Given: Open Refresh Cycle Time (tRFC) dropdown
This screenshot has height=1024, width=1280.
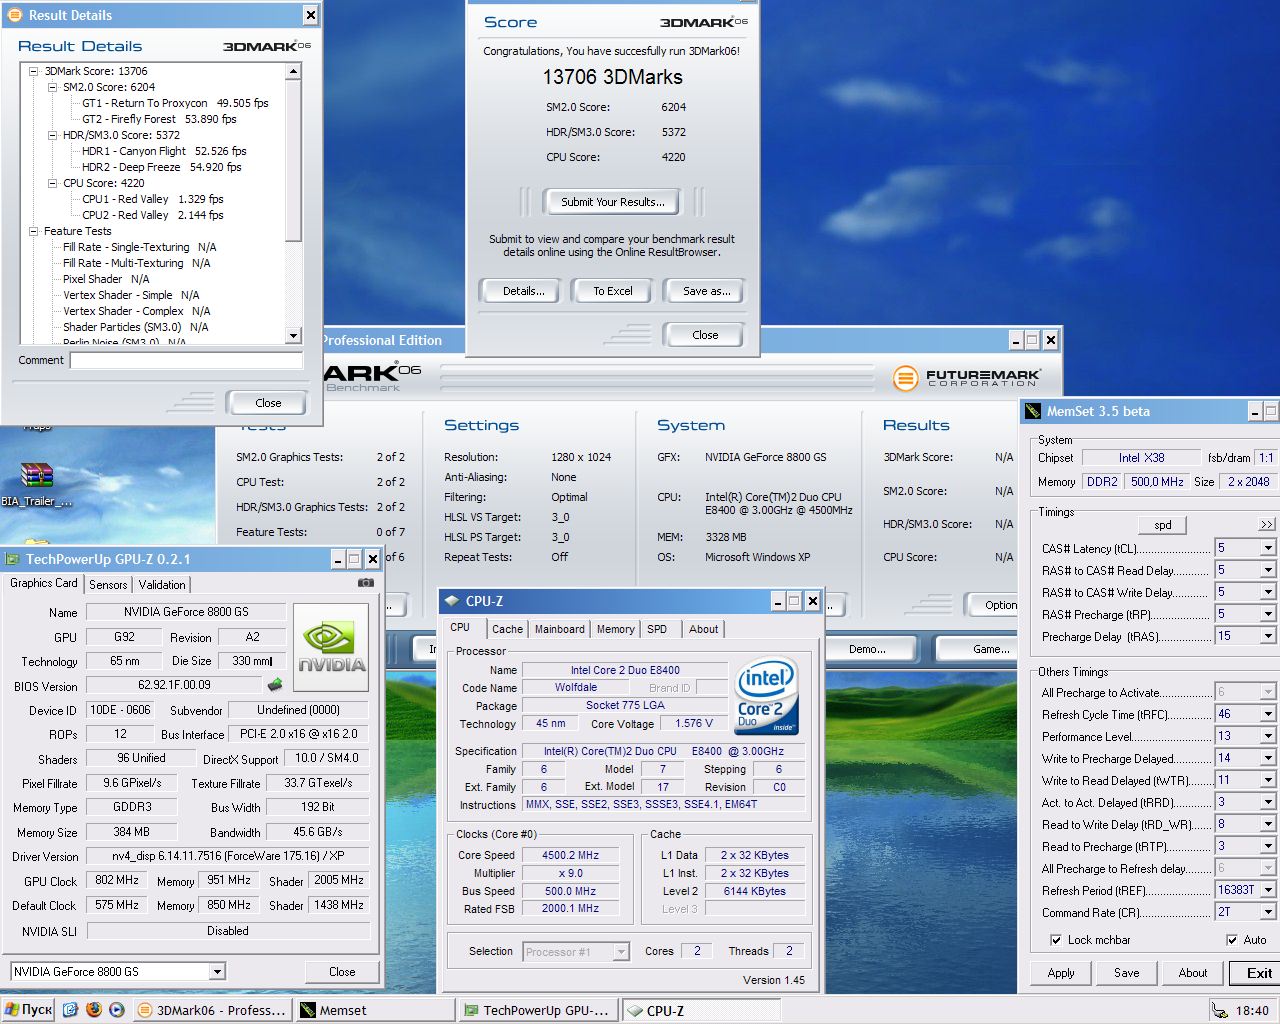Looking at the screenshot, I should tap(1268, 714).
